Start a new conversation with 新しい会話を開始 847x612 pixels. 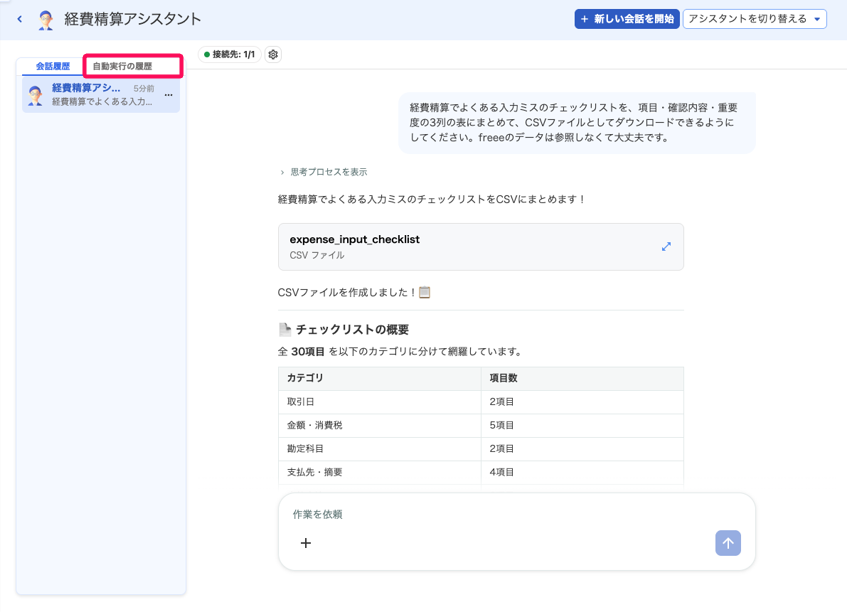pos(627,19)
